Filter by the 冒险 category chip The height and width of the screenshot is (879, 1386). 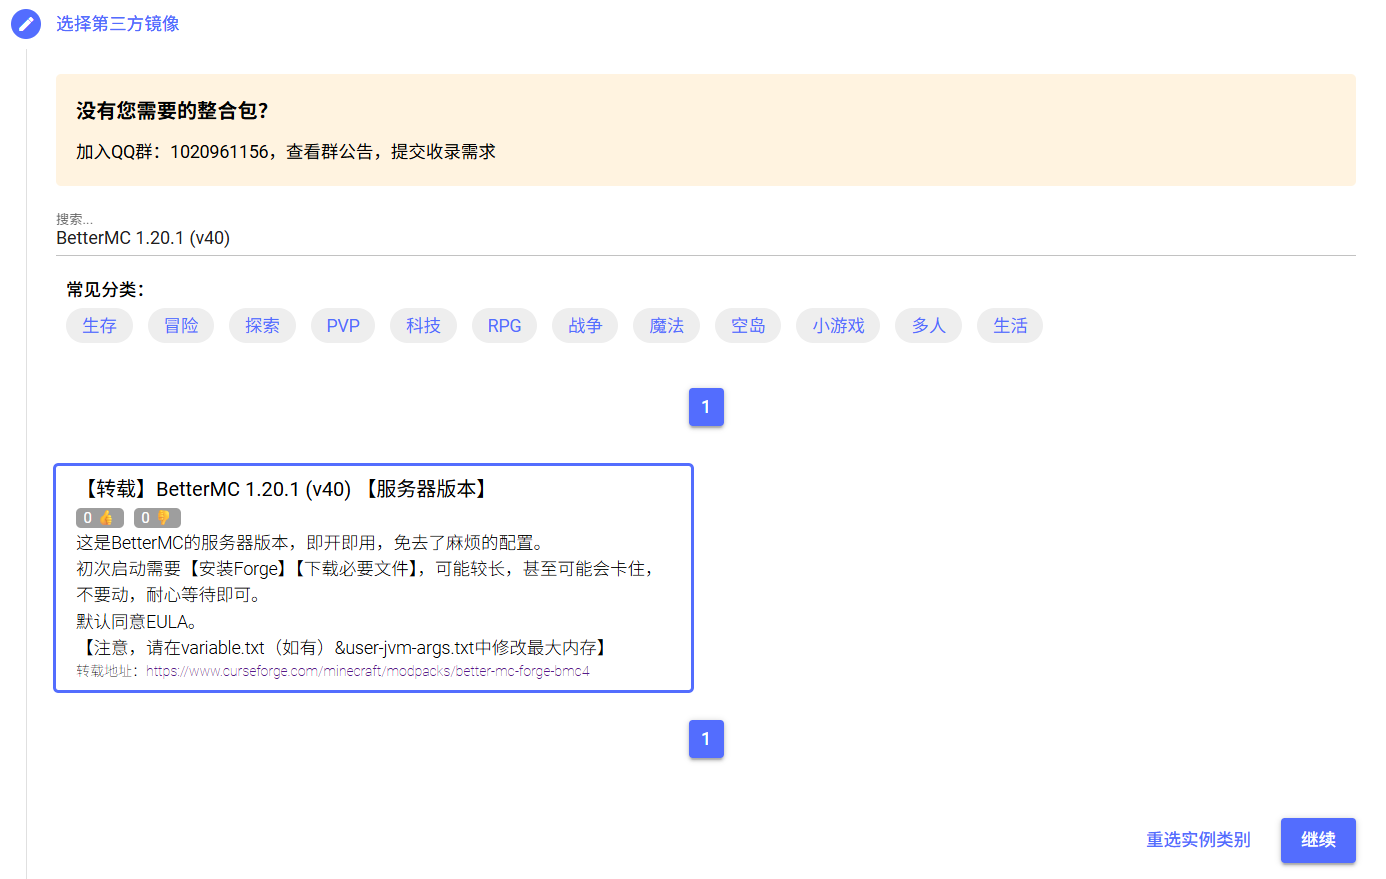[x=181, y=326]
